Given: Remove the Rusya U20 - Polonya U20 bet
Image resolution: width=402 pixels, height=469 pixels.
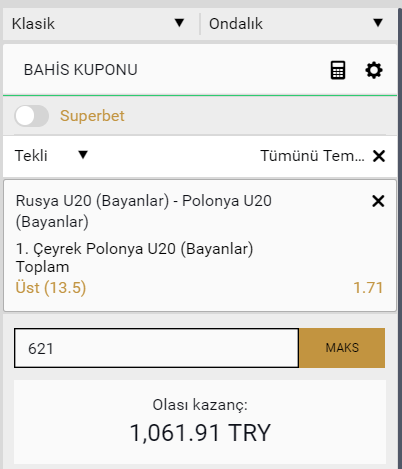Looking at the screenshot, I should tap(378, 201).
